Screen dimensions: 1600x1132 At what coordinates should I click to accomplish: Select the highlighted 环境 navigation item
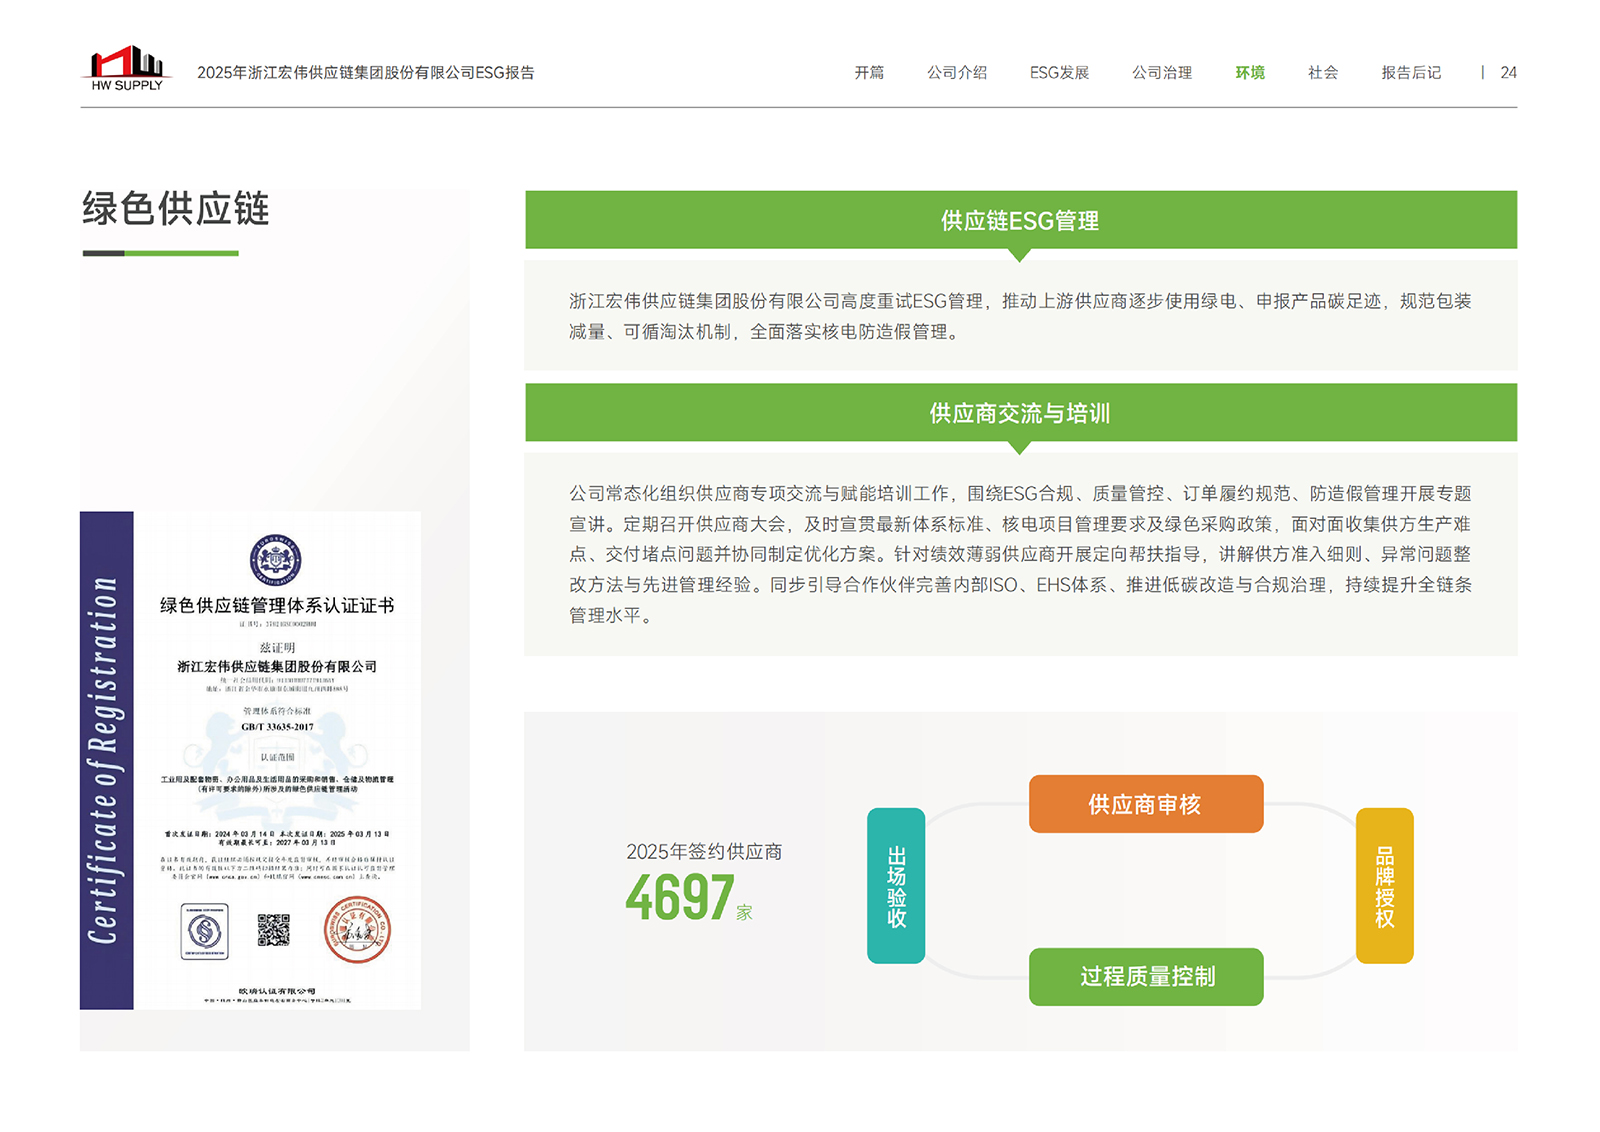click(x=1250, y=73)
